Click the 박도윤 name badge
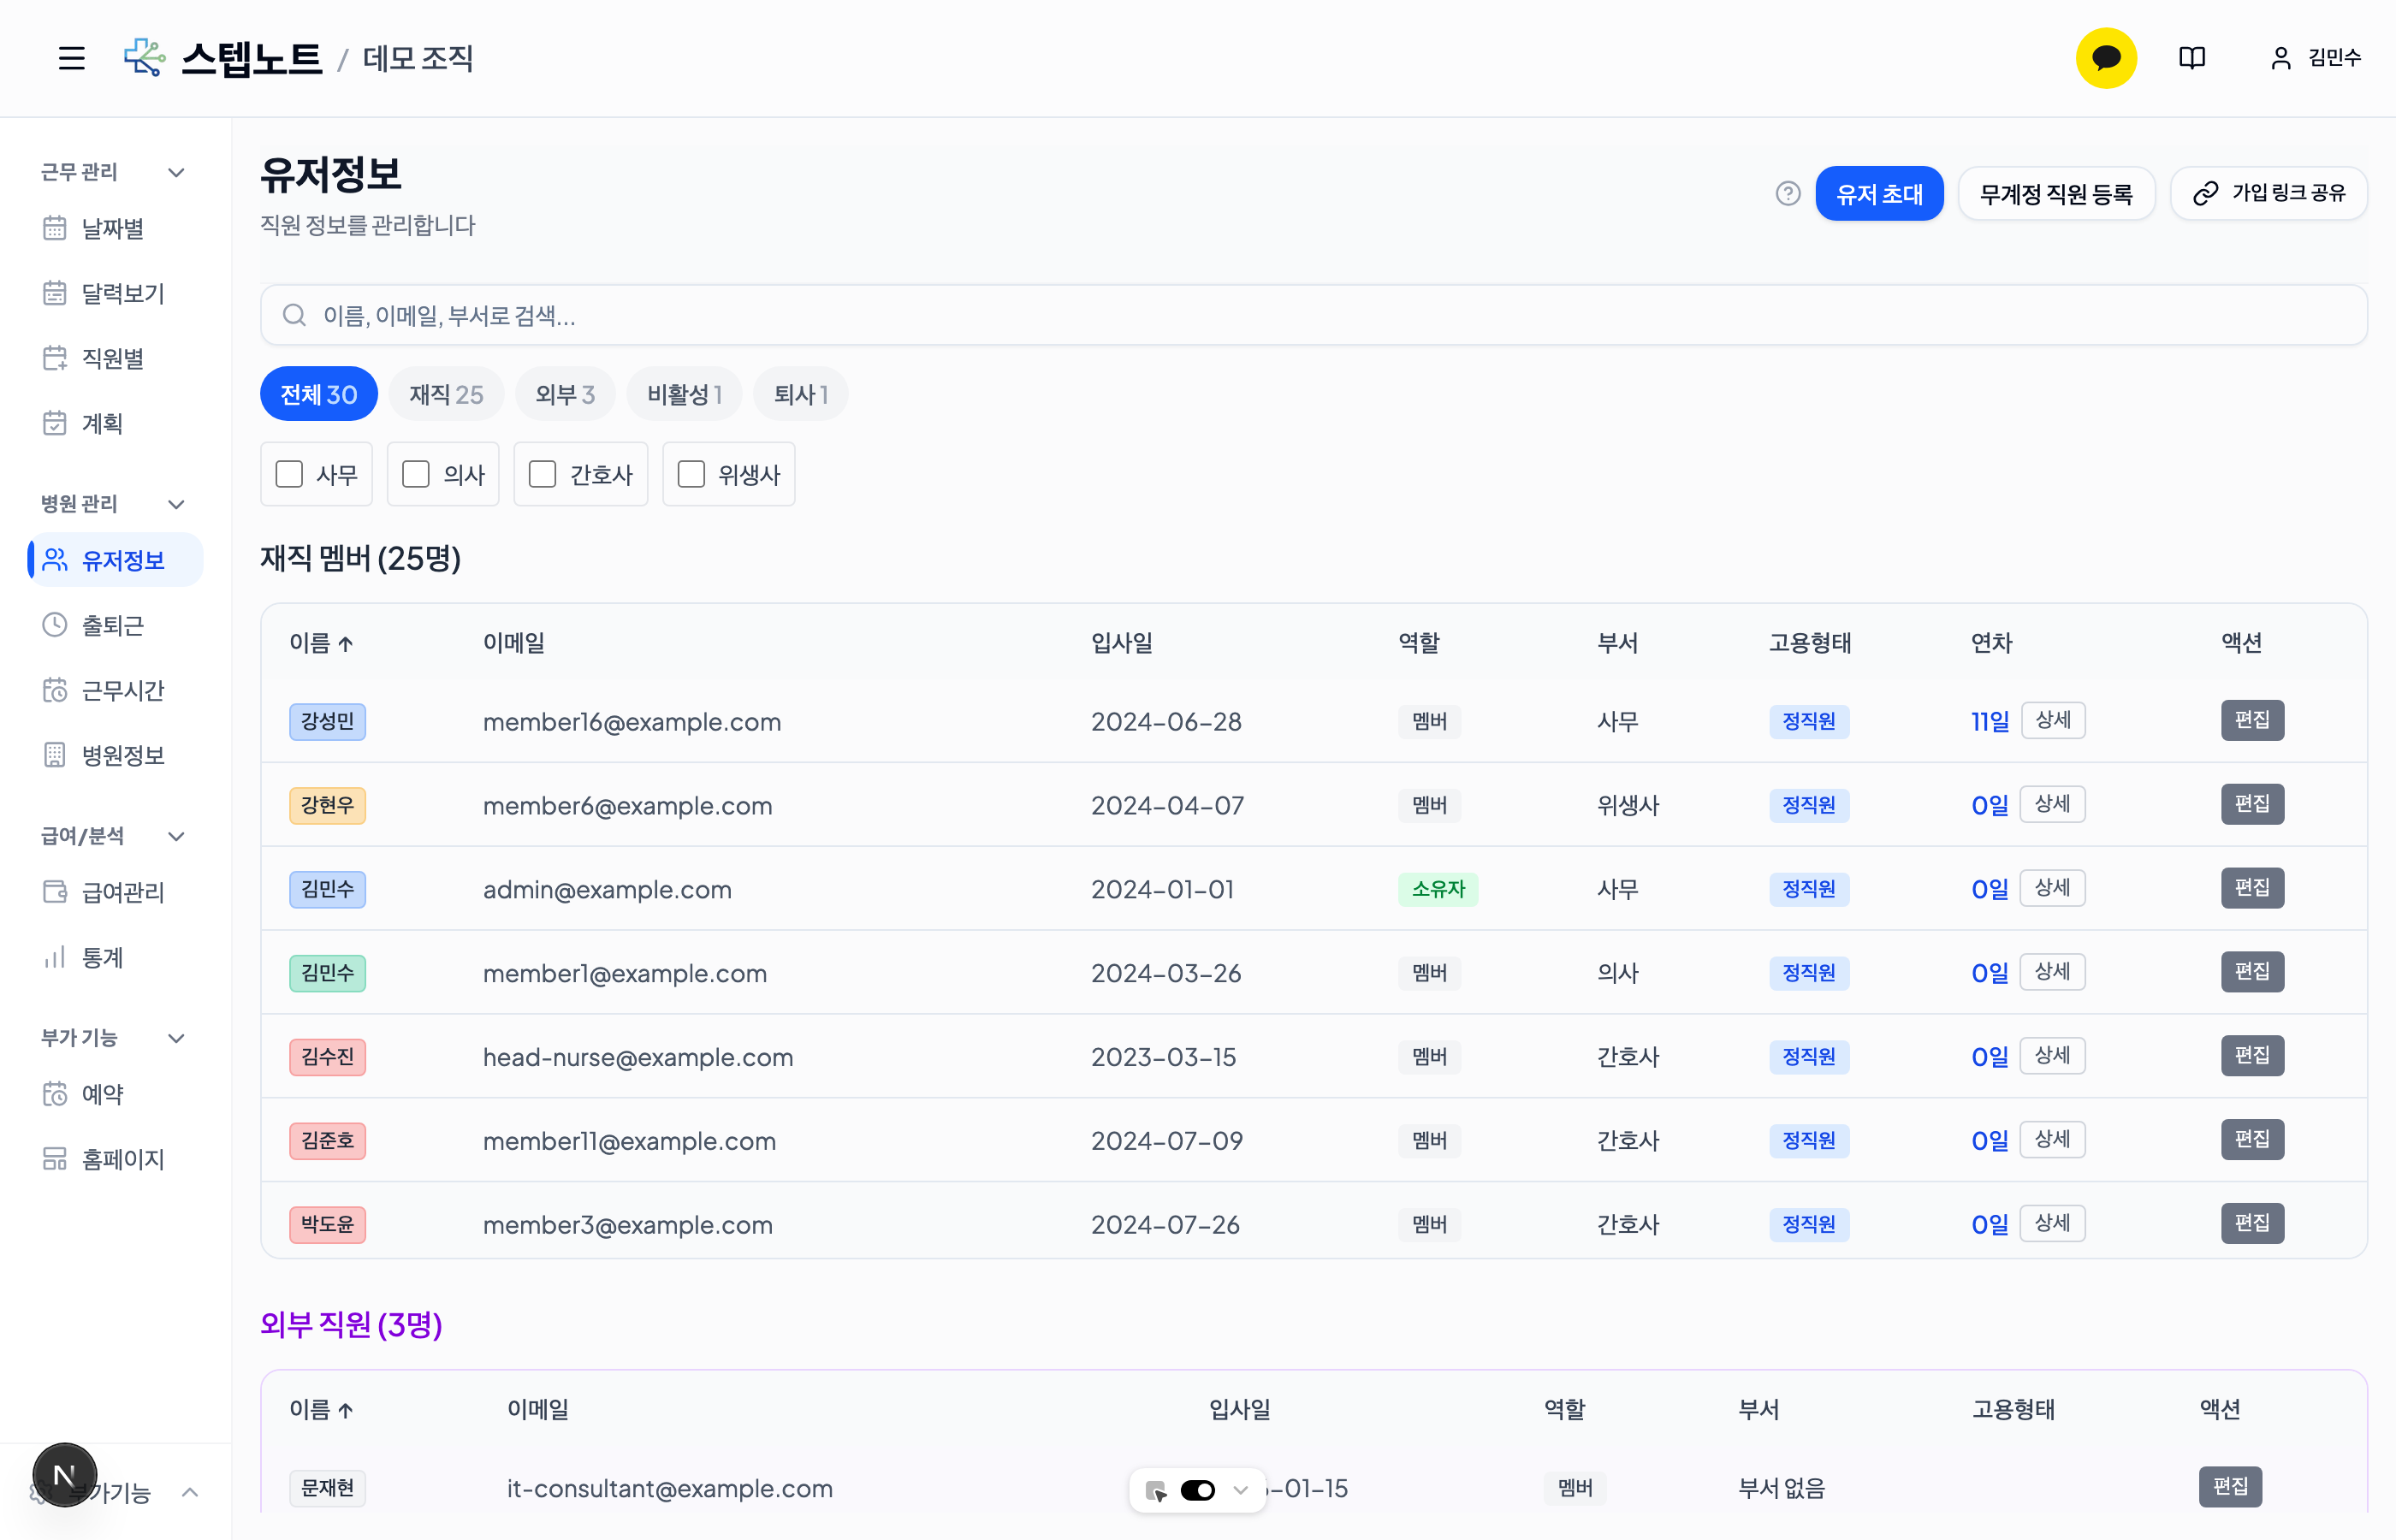Viewport: 2396px width, 1540px height. pyautogui.click(x=327, y=1224)
